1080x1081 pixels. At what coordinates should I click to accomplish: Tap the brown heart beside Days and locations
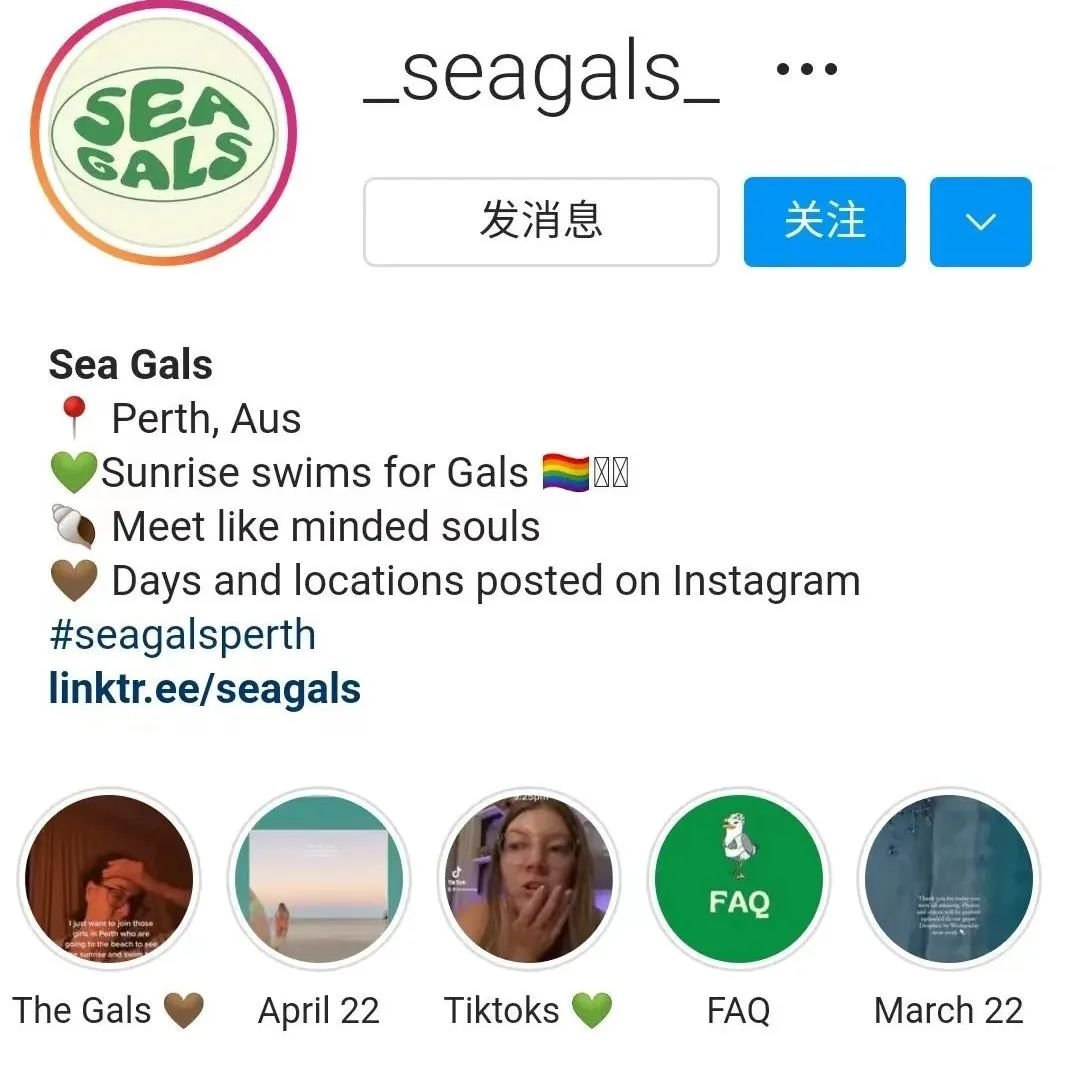[74, 581]
